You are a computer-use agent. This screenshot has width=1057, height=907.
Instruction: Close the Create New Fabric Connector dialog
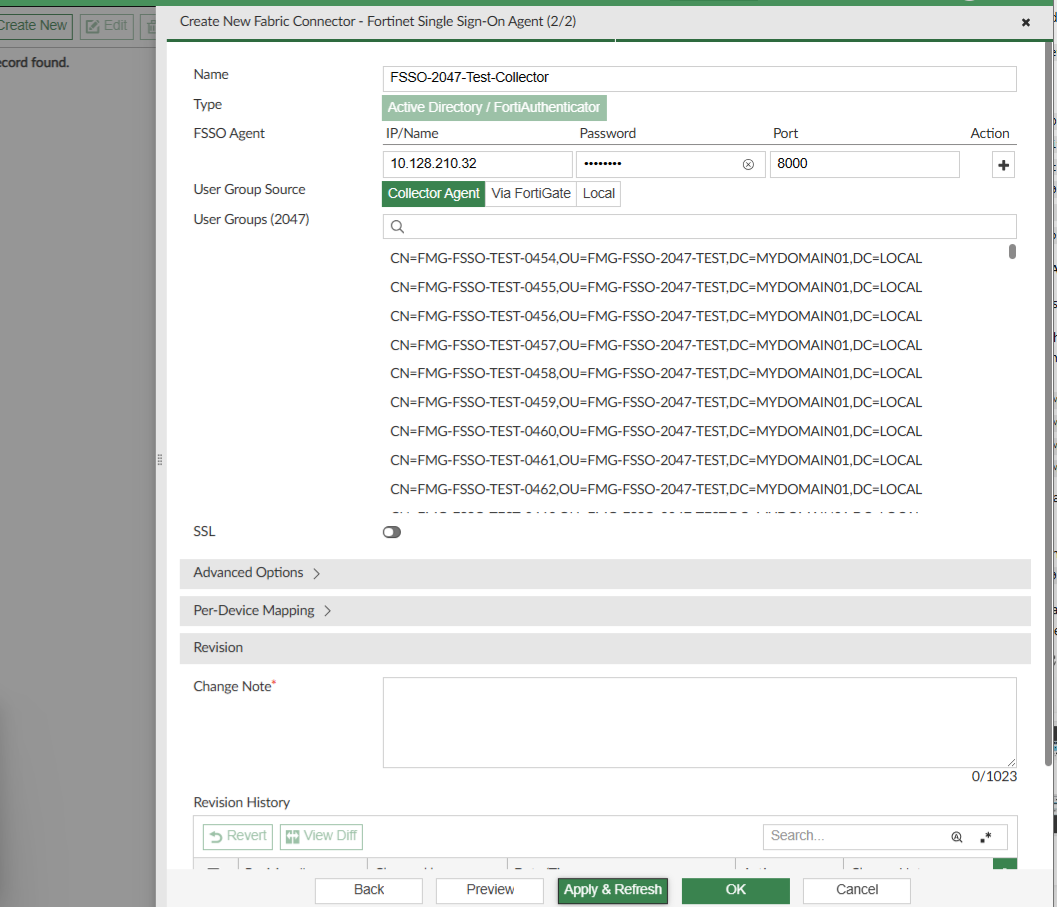point(1025,22)
